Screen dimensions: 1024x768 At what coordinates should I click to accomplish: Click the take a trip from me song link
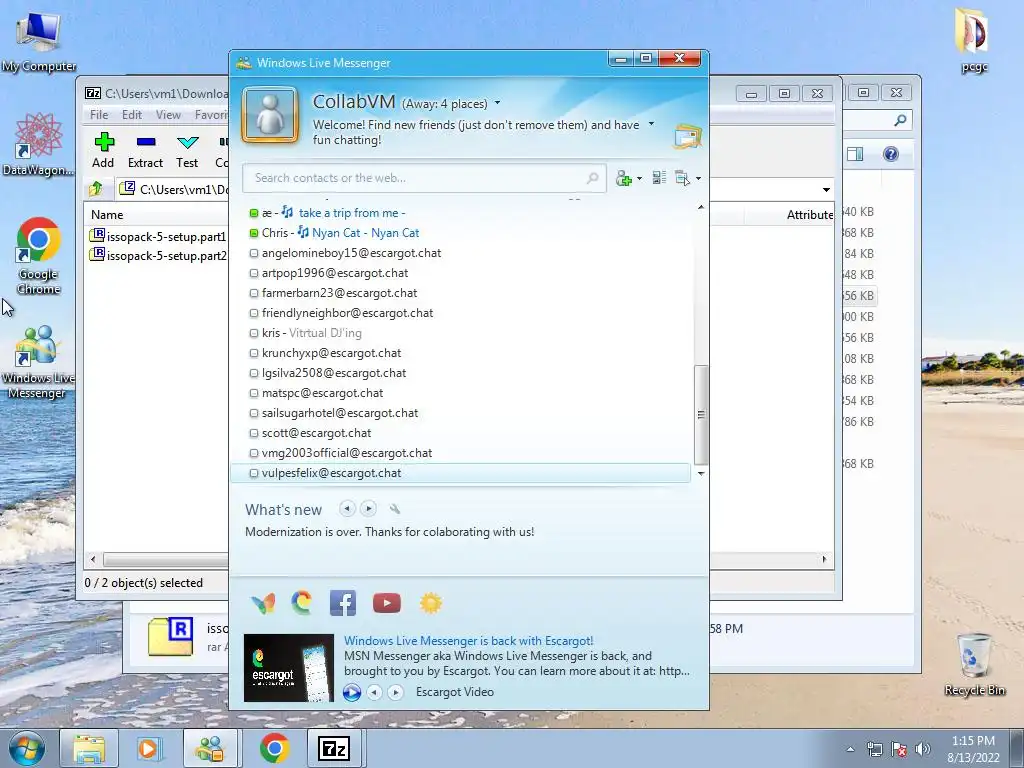click(x=352, y=213)
